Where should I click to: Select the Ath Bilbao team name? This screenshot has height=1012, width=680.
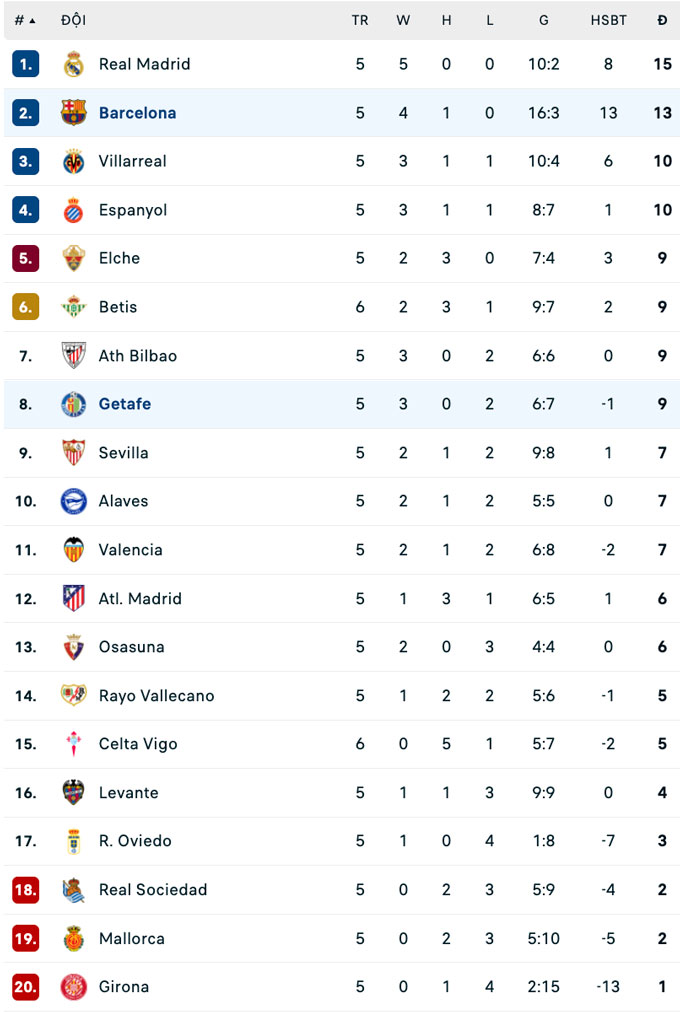pos(138,356)
